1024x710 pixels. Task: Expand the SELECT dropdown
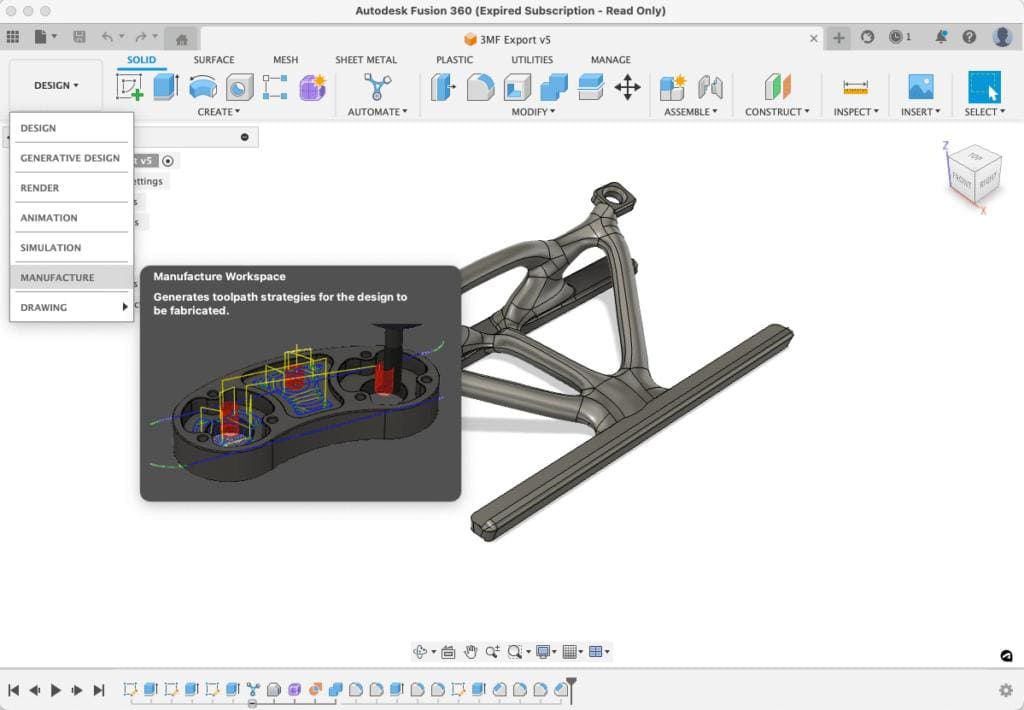tap(985, 112)
